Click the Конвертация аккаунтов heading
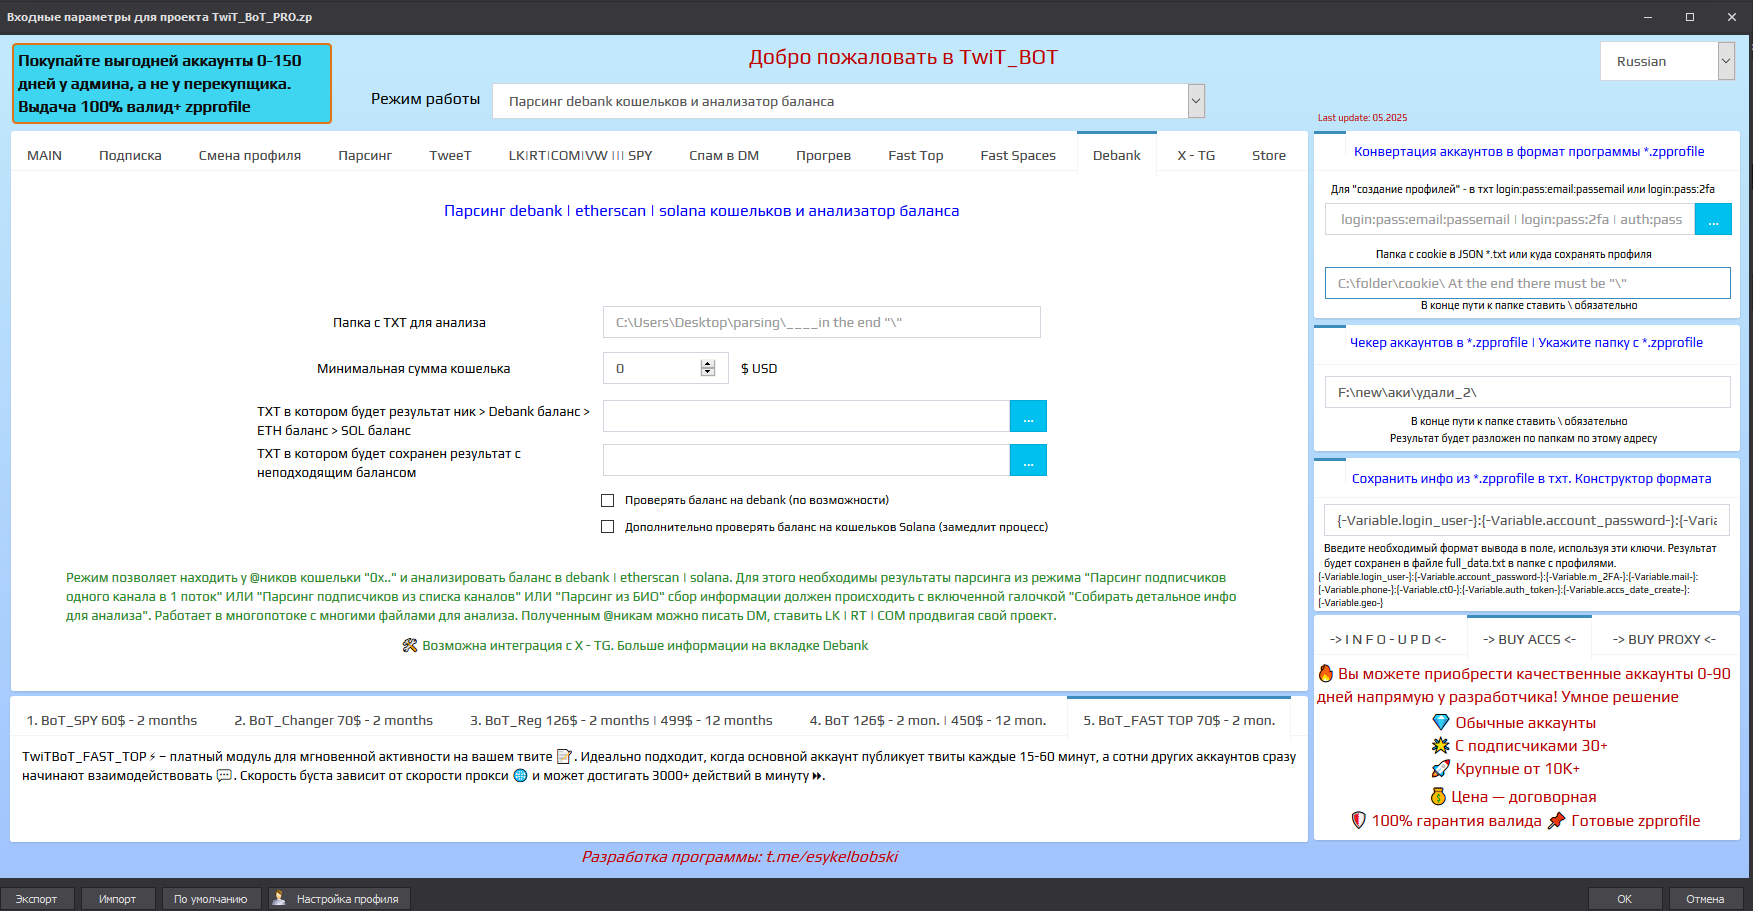 [x=1529, y=152]
